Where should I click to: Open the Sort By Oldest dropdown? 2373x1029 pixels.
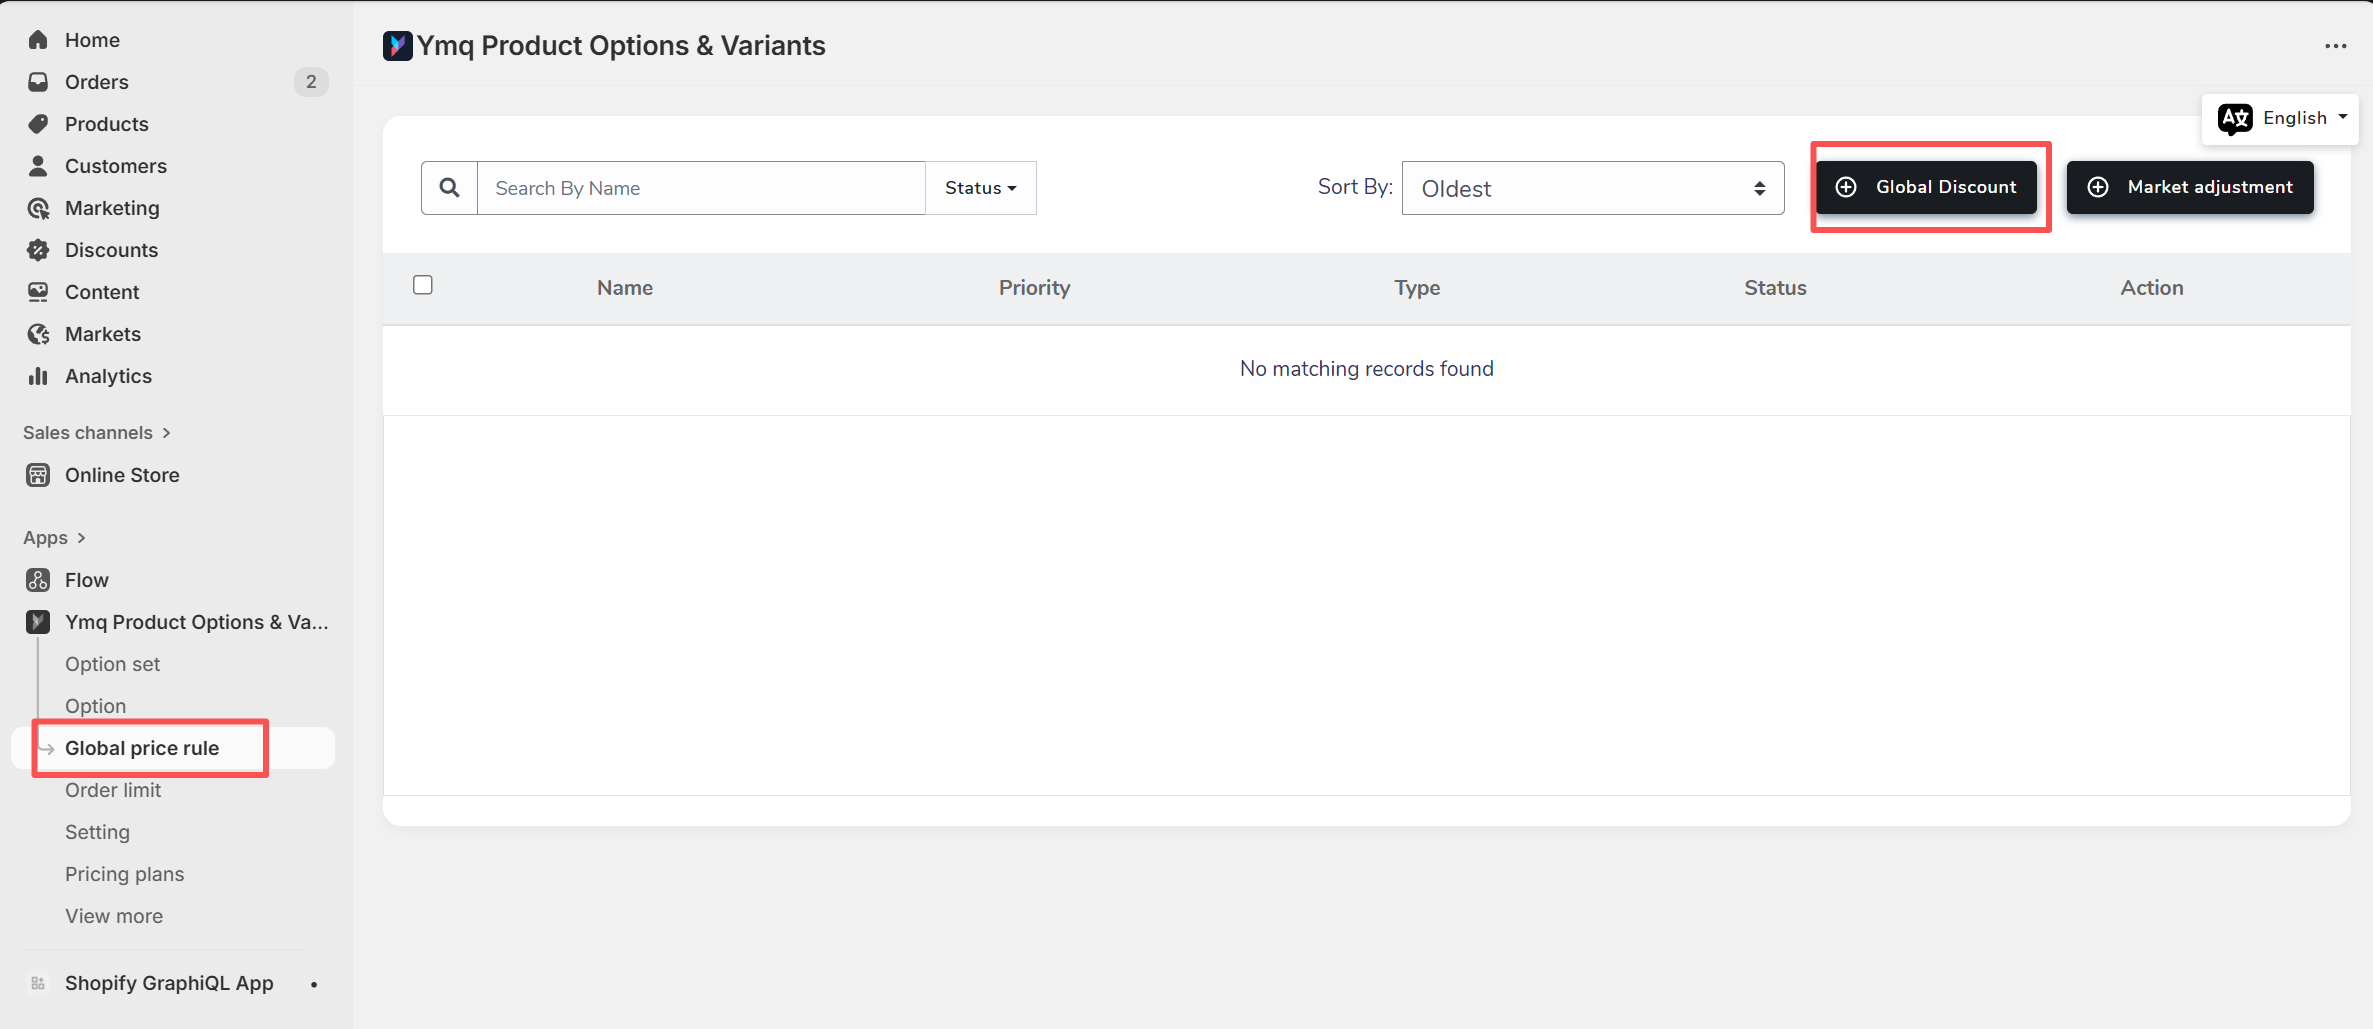1592,188
